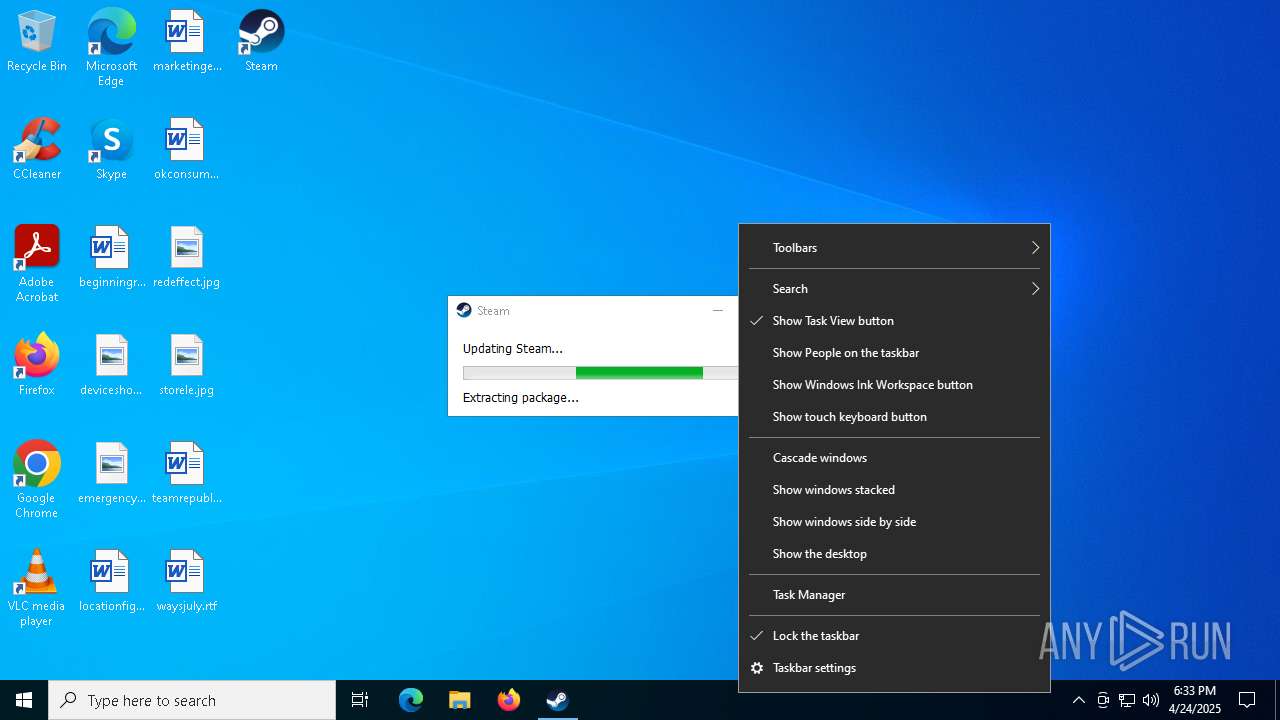Click the Steam update progress bar
Viewport: 1280px width, 720px height.
pyautogui.click(x=600, y=373)
